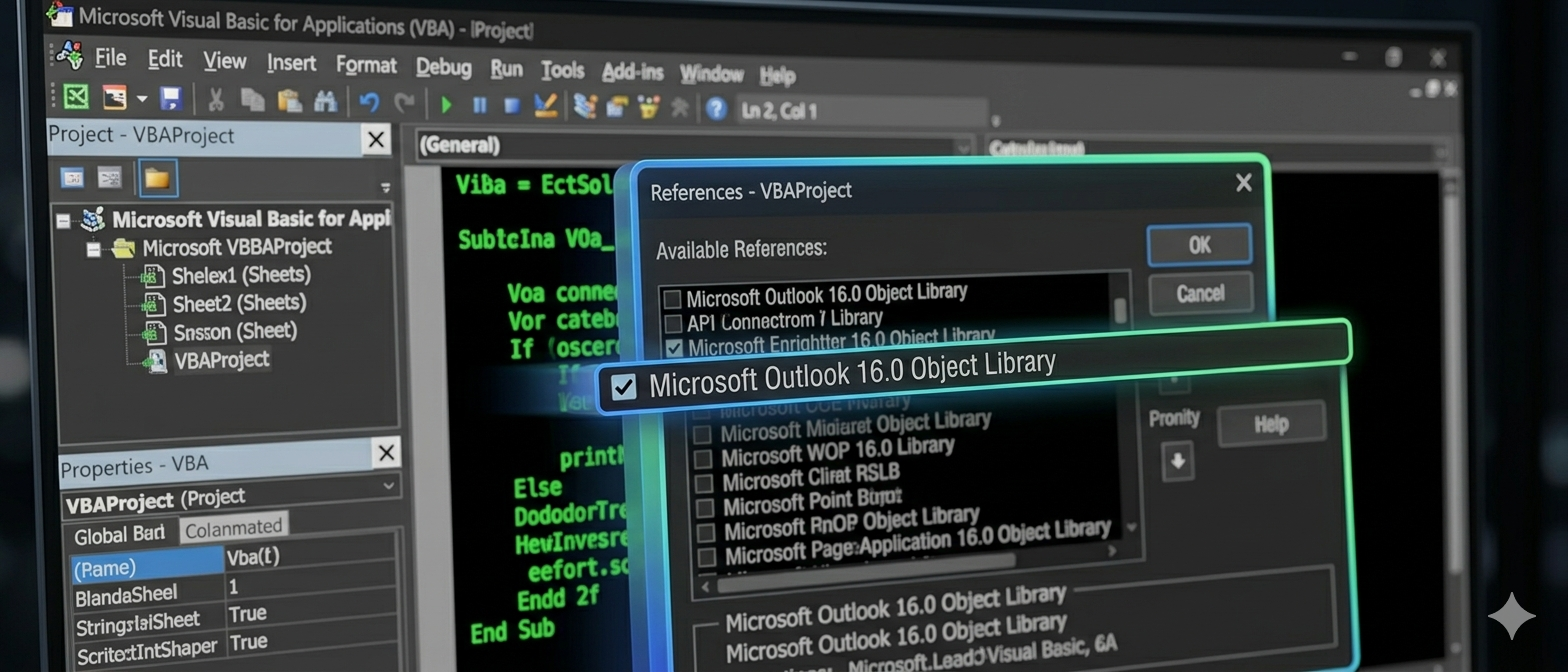Tick Microsoft Miaiaret Object Library checkbox
This screenshot has height=672, width=1568.
pos(702,434)
